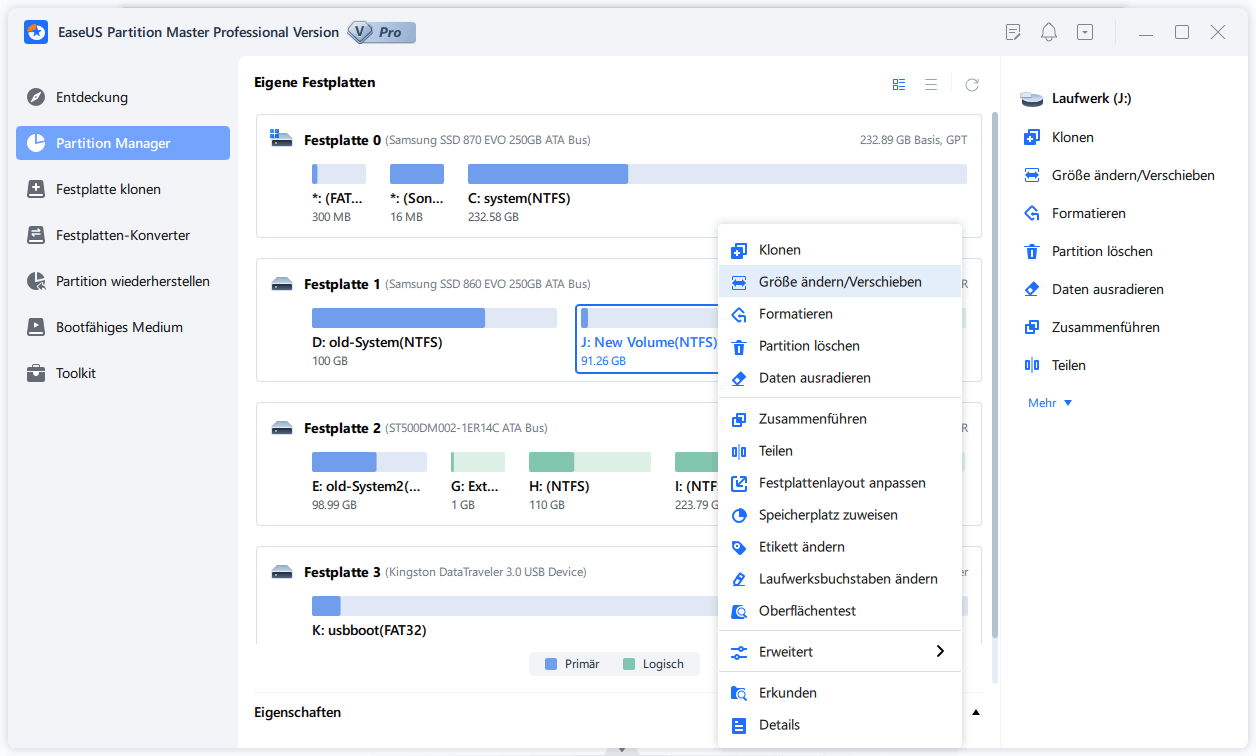Image resolution: width=1256 pixels, height=756 pixels.
Task: Choose Größe ändern/Verschieben from context menu
Action: (x=840, y=282)
